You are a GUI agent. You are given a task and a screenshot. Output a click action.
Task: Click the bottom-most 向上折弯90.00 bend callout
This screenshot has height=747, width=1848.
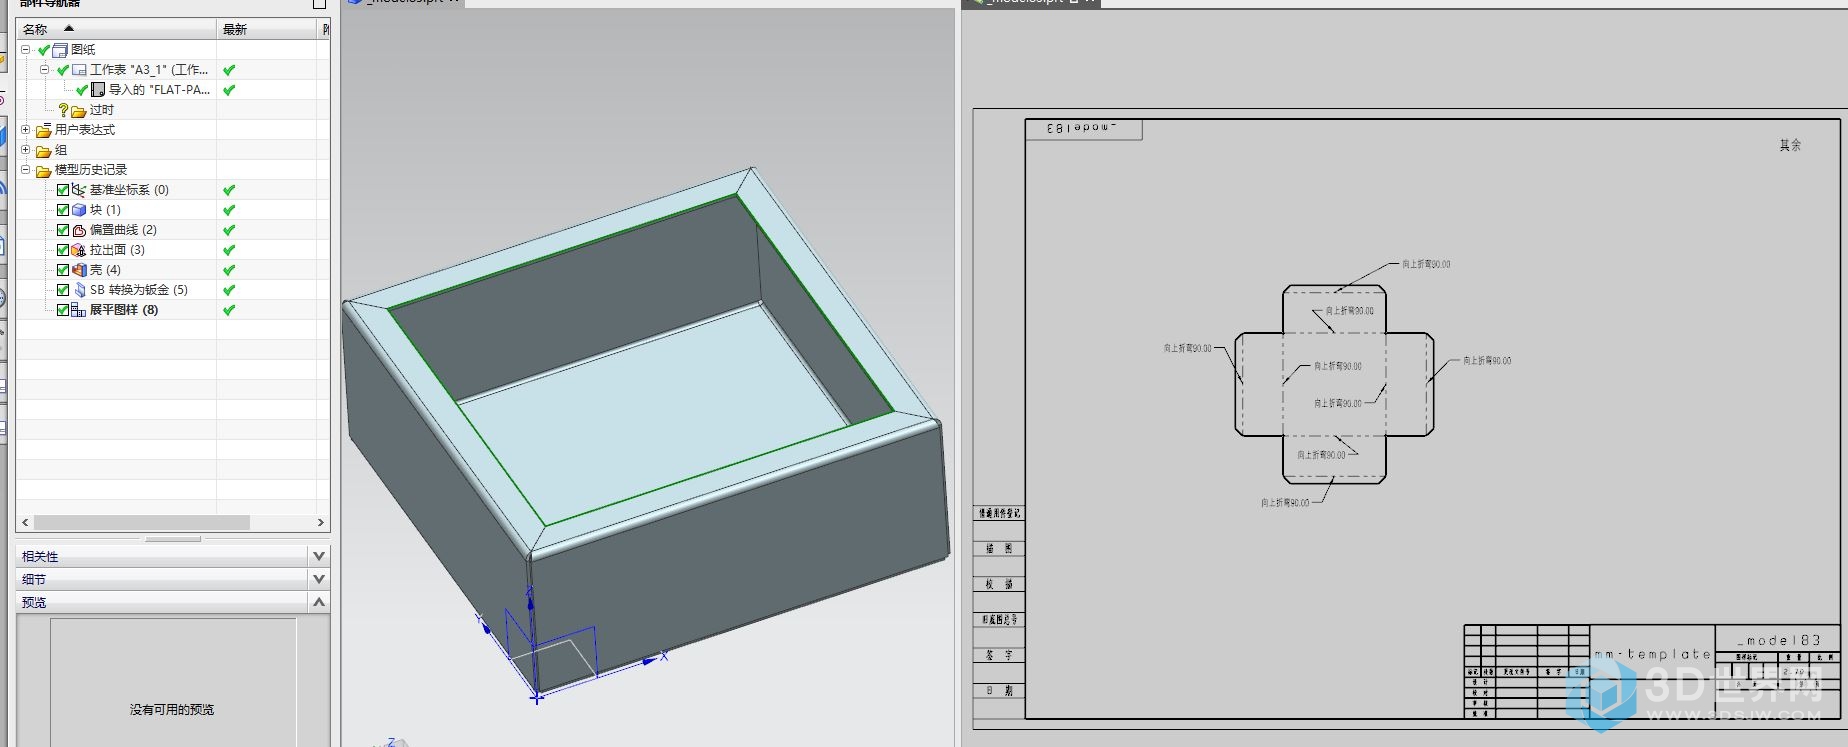1285,503
